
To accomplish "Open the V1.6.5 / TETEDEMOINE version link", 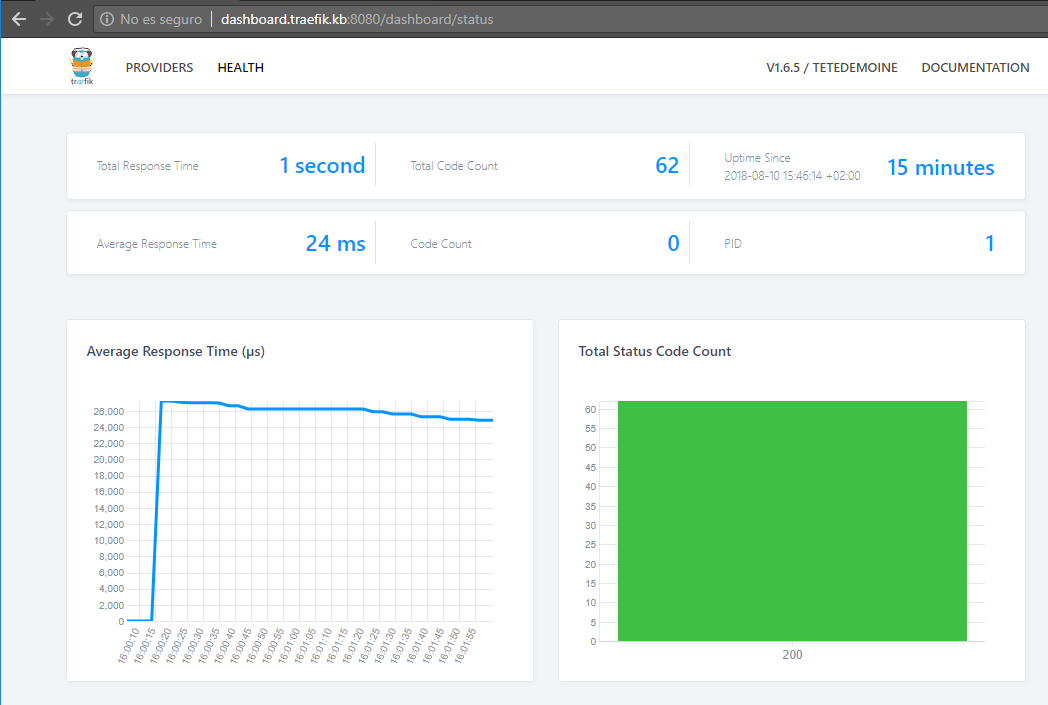I will point(831,67).
